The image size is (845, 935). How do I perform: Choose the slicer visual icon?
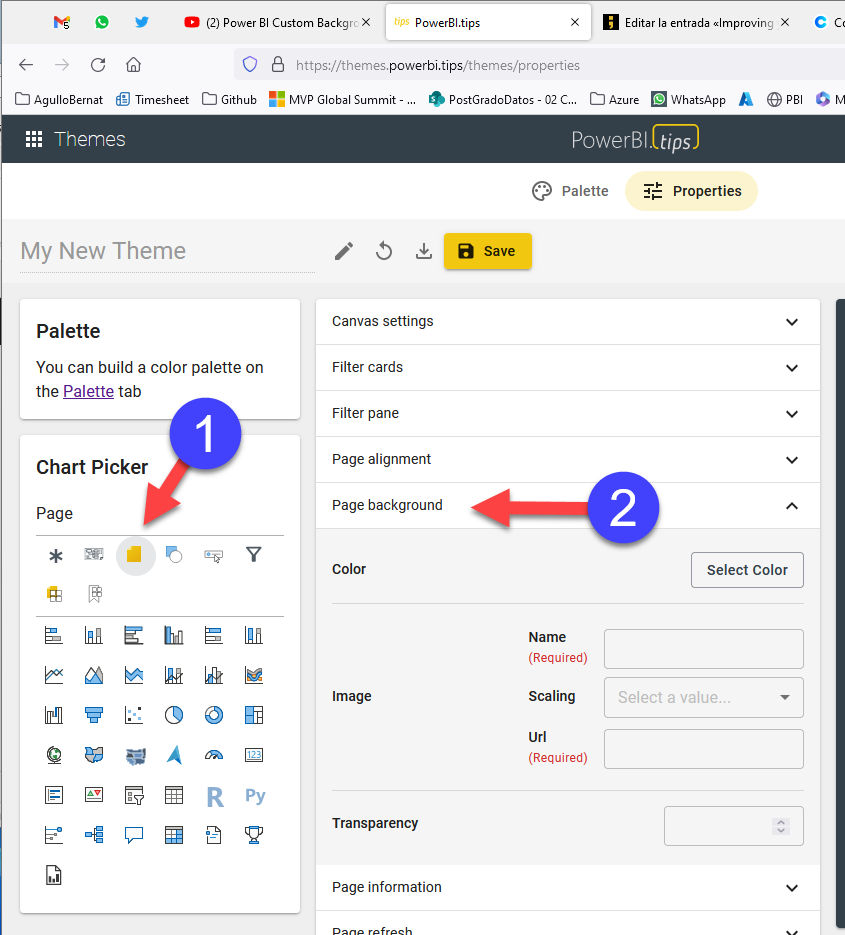[134, 795]
